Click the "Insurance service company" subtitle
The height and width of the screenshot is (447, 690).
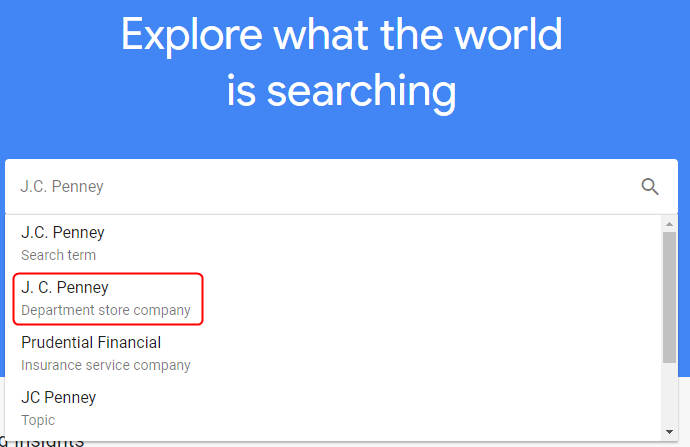tap(106, 365)
